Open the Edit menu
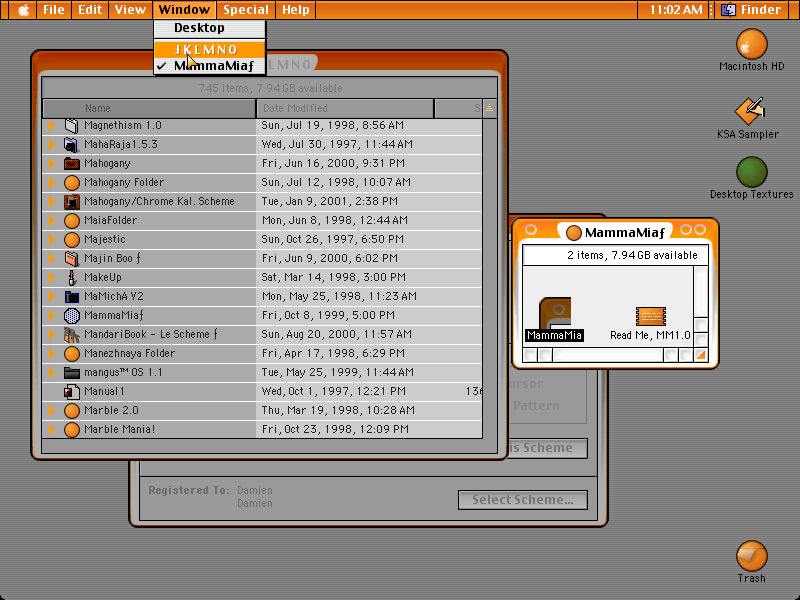This screenshot has height=600, width=800. click(x=90, y=10)
